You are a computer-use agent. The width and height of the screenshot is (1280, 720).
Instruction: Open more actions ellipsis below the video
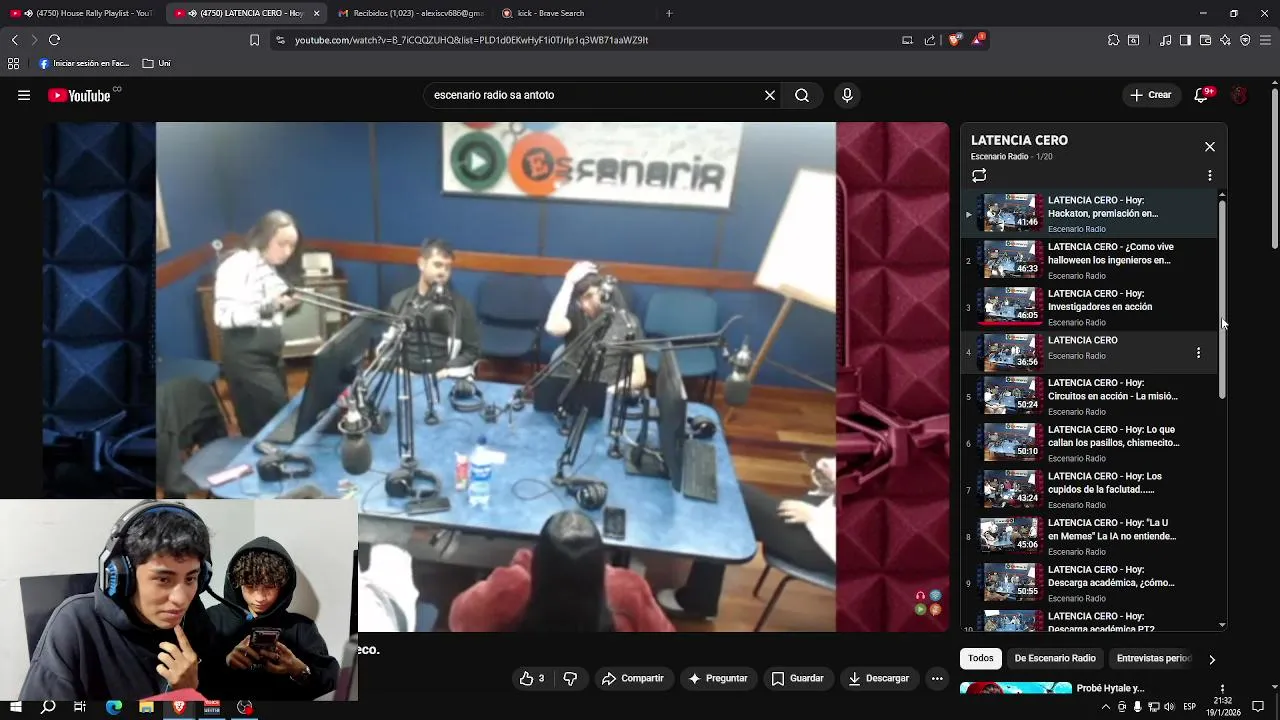point(937,678)
